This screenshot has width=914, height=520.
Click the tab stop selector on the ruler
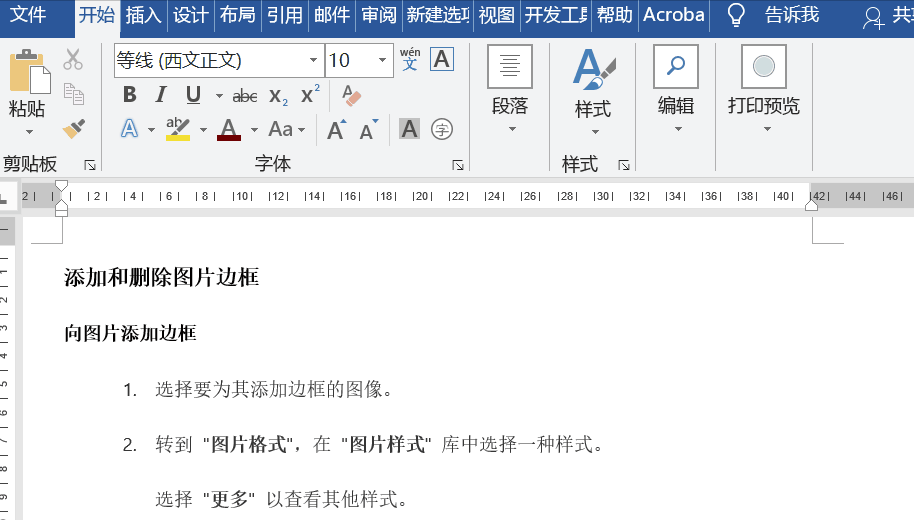(x=3, y=196)
